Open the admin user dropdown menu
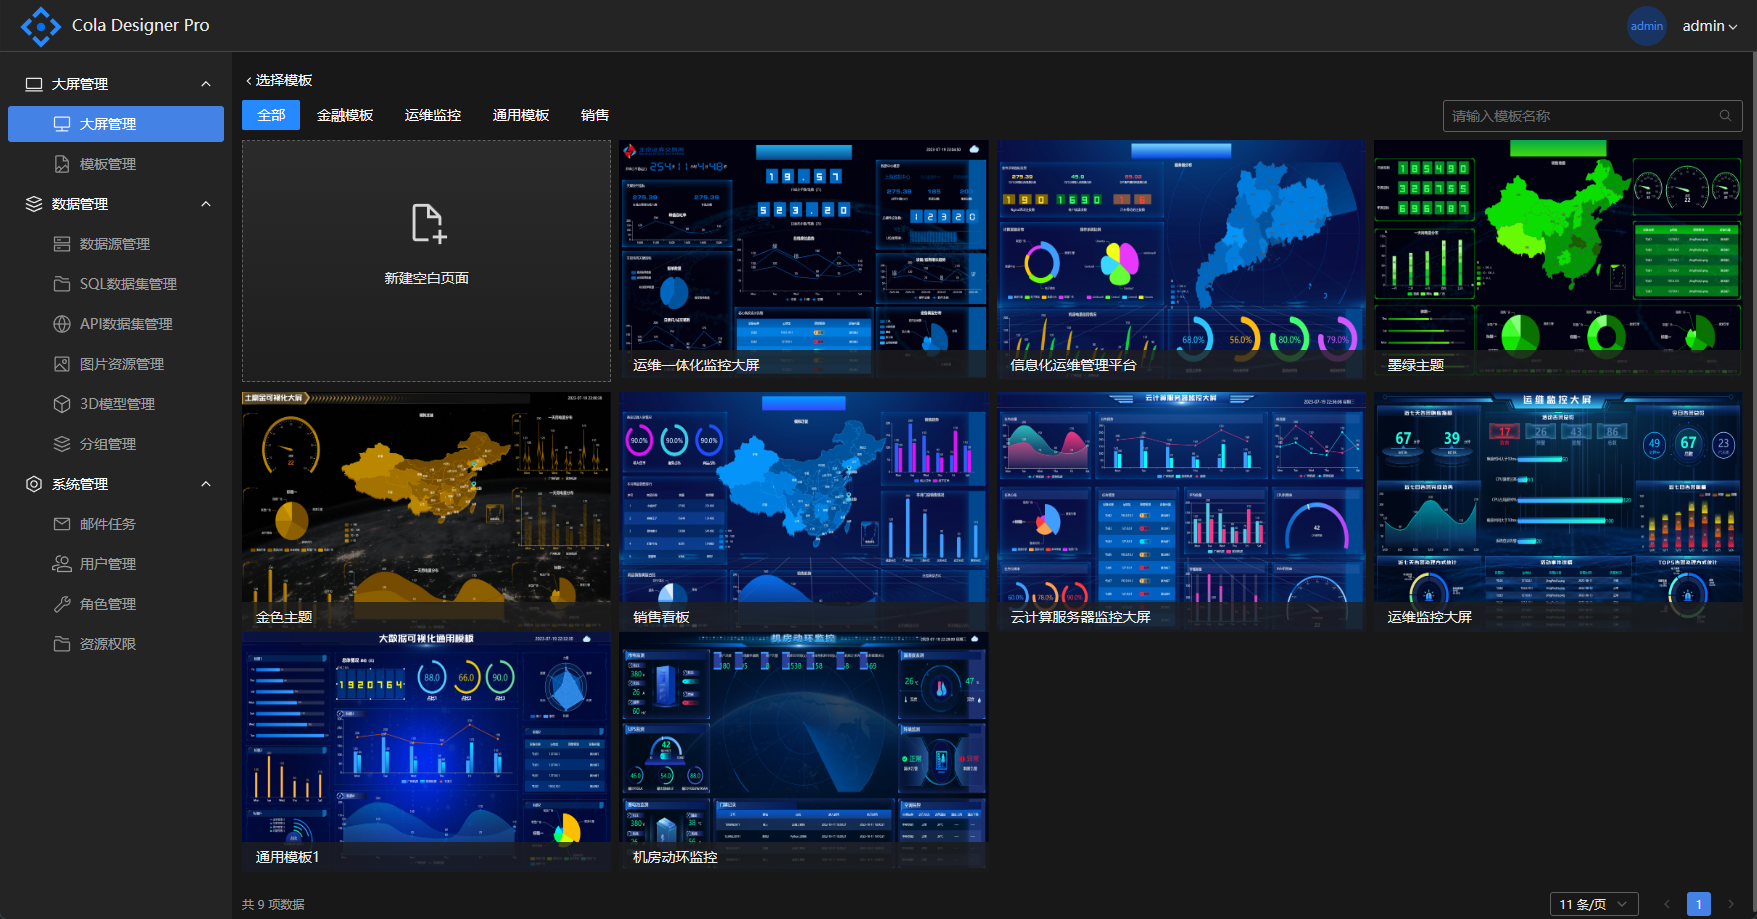 coord(1709,26)
